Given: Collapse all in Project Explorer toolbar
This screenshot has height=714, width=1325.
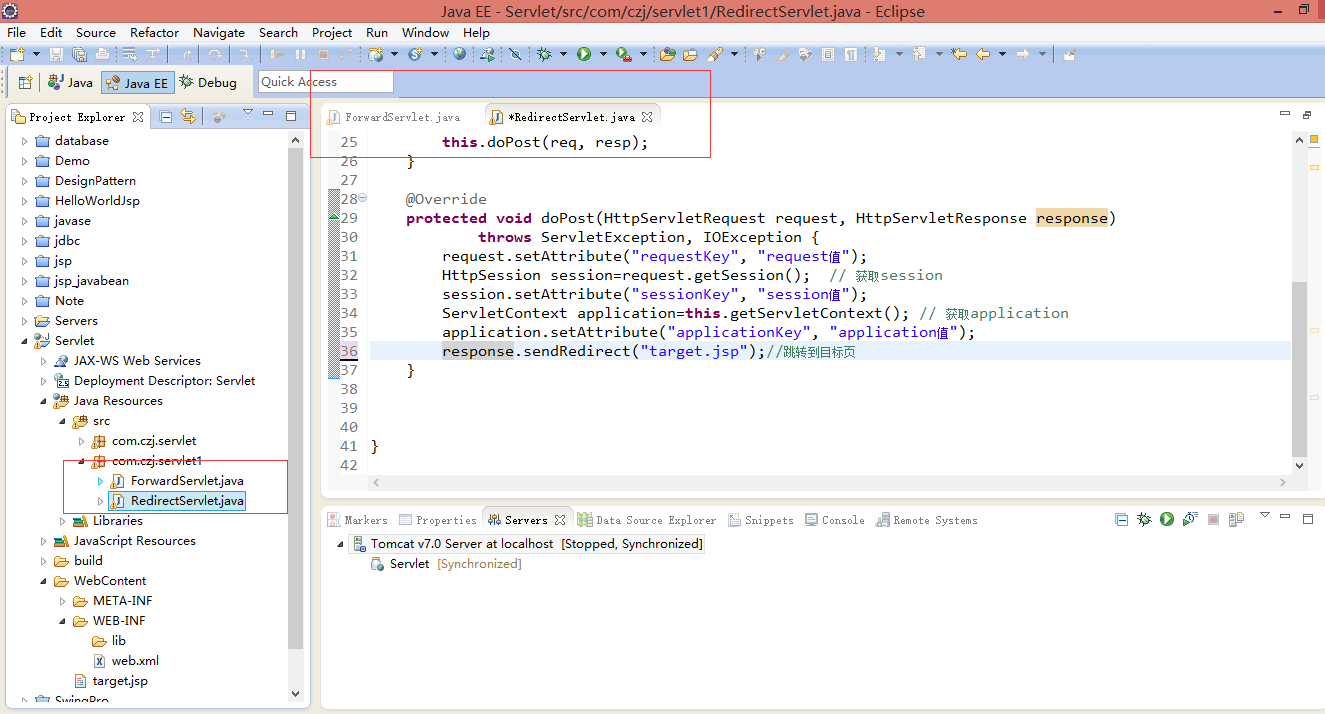Looking at the screenshot, I should click(x=166, y=117).
